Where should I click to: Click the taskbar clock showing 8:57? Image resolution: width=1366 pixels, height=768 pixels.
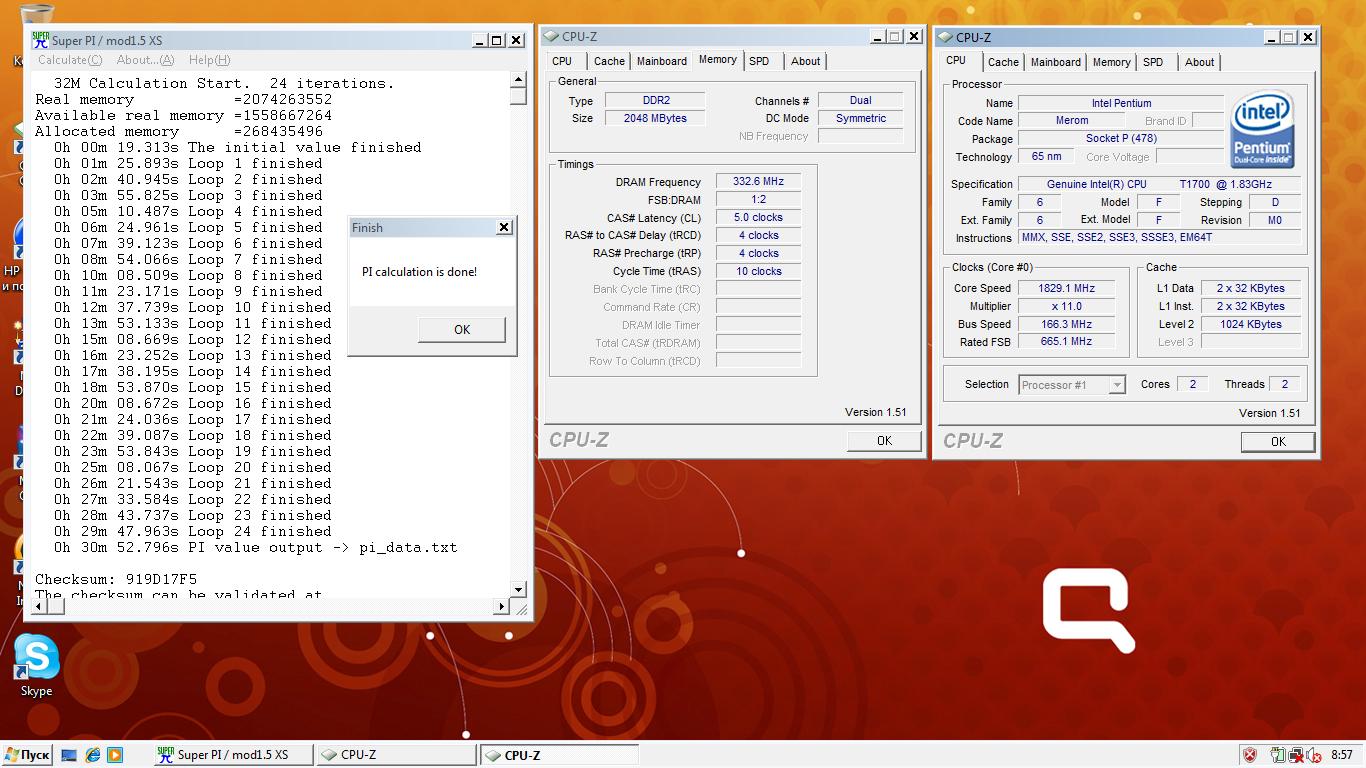click(x=1342, y=755)
